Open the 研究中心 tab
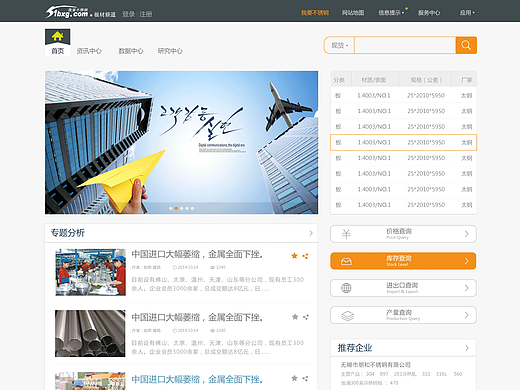Image resolution: width=520 pixels, height=390 pixels. [170, 51]
